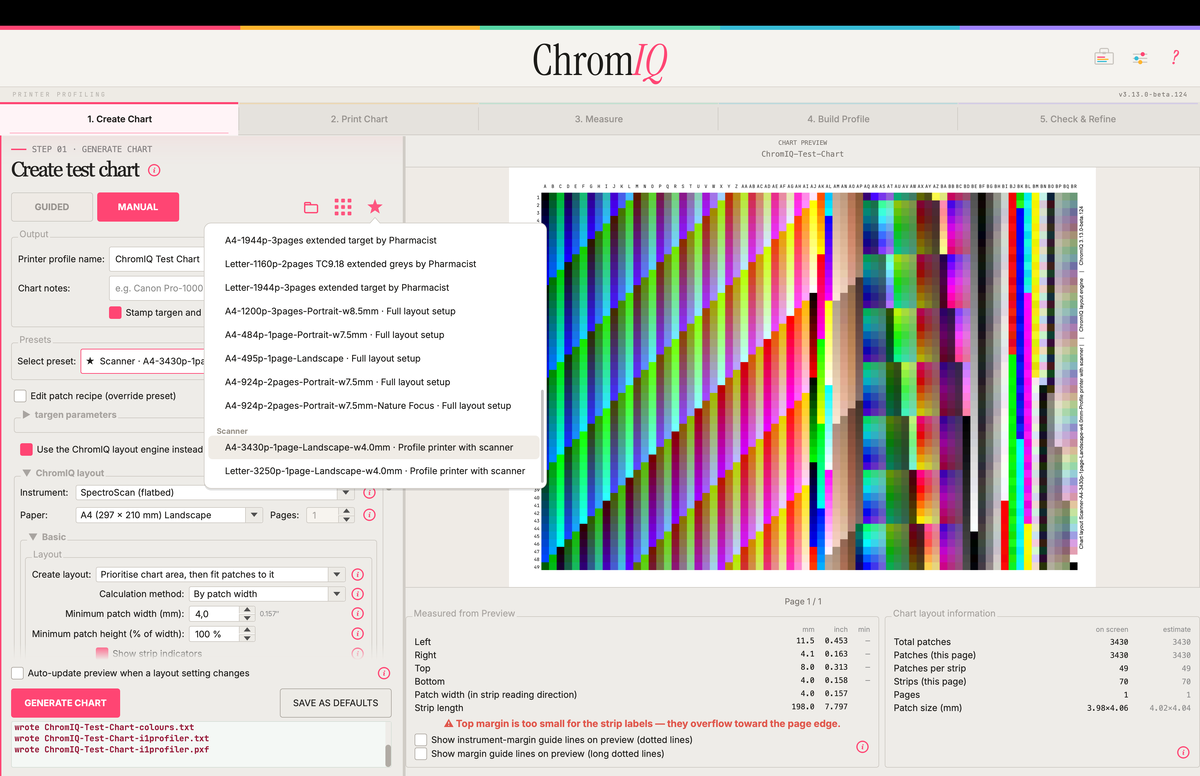Switch to the 3. Measure tab
The width and height of the screenshot is (1200, 776).
coord(598,119)
